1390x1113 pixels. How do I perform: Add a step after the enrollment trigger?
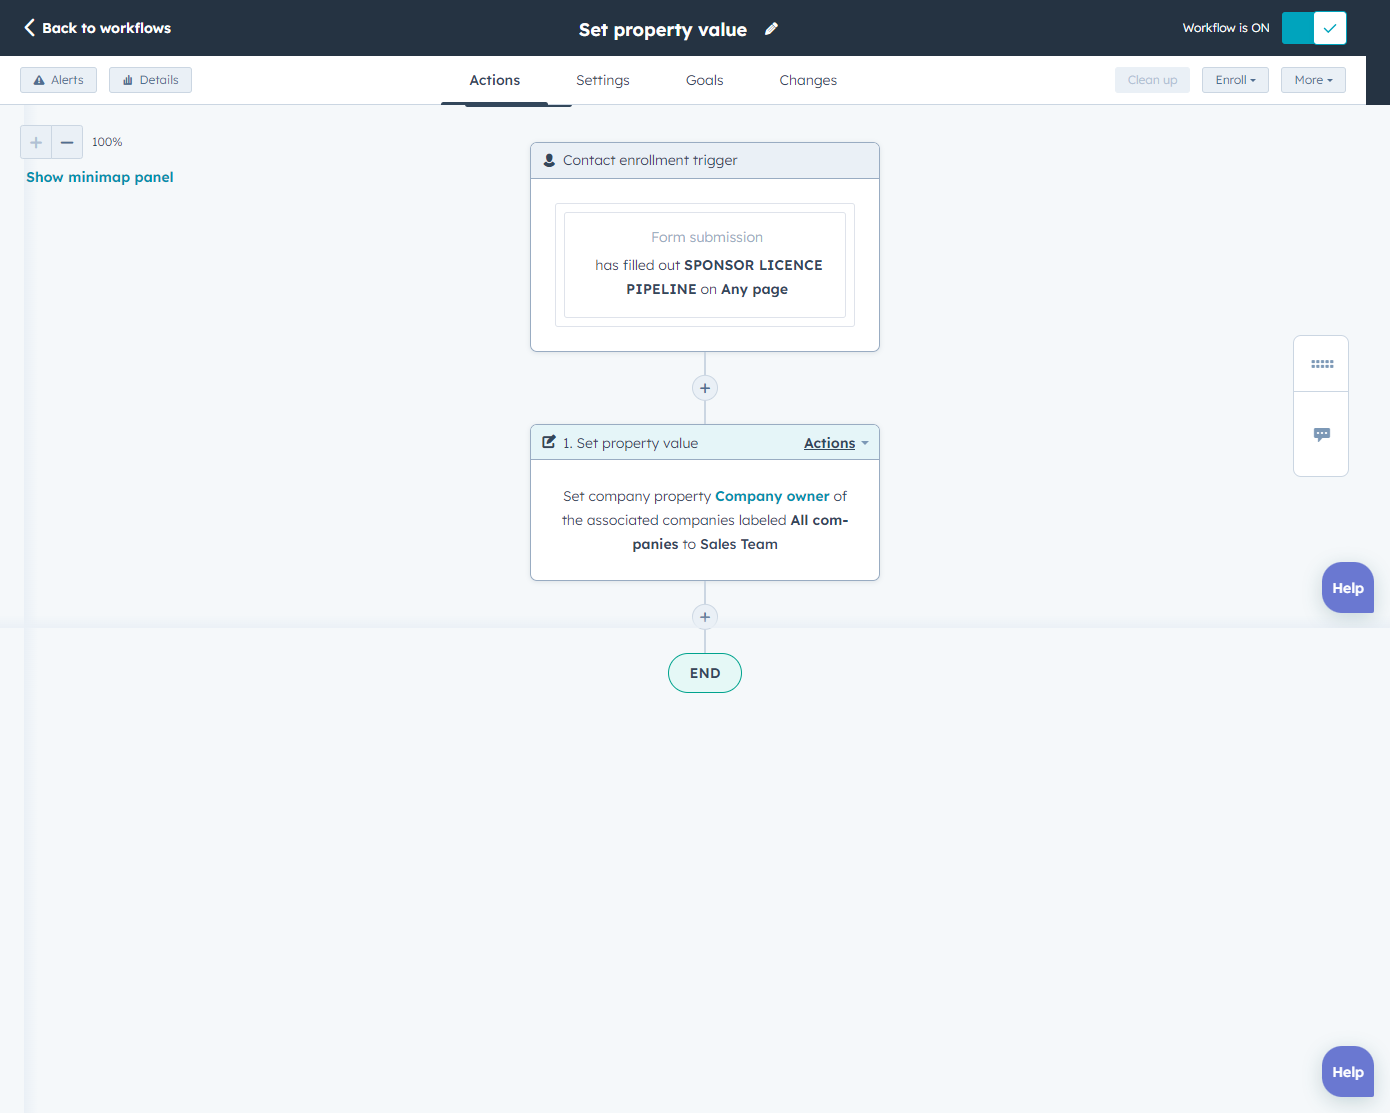click(704, 387)
